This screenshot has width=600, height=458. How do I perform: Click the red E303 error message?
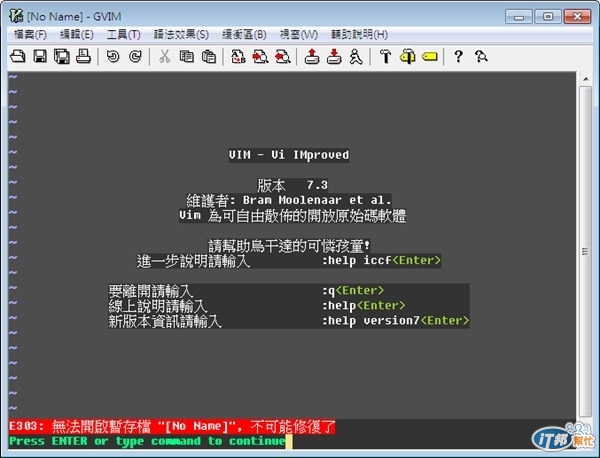click(x=172, y=426)
